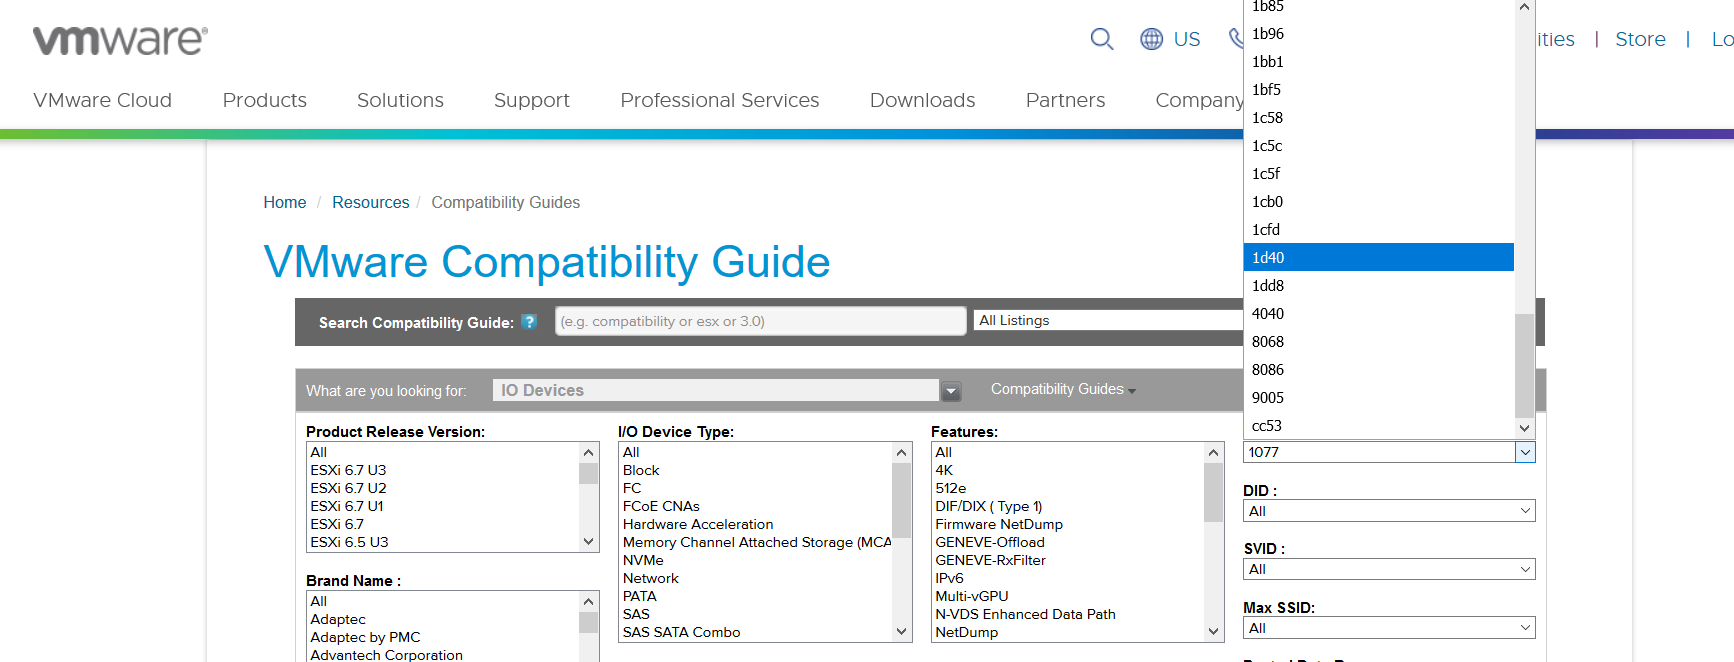Select 8068 in the VID list

point(1379,341)
